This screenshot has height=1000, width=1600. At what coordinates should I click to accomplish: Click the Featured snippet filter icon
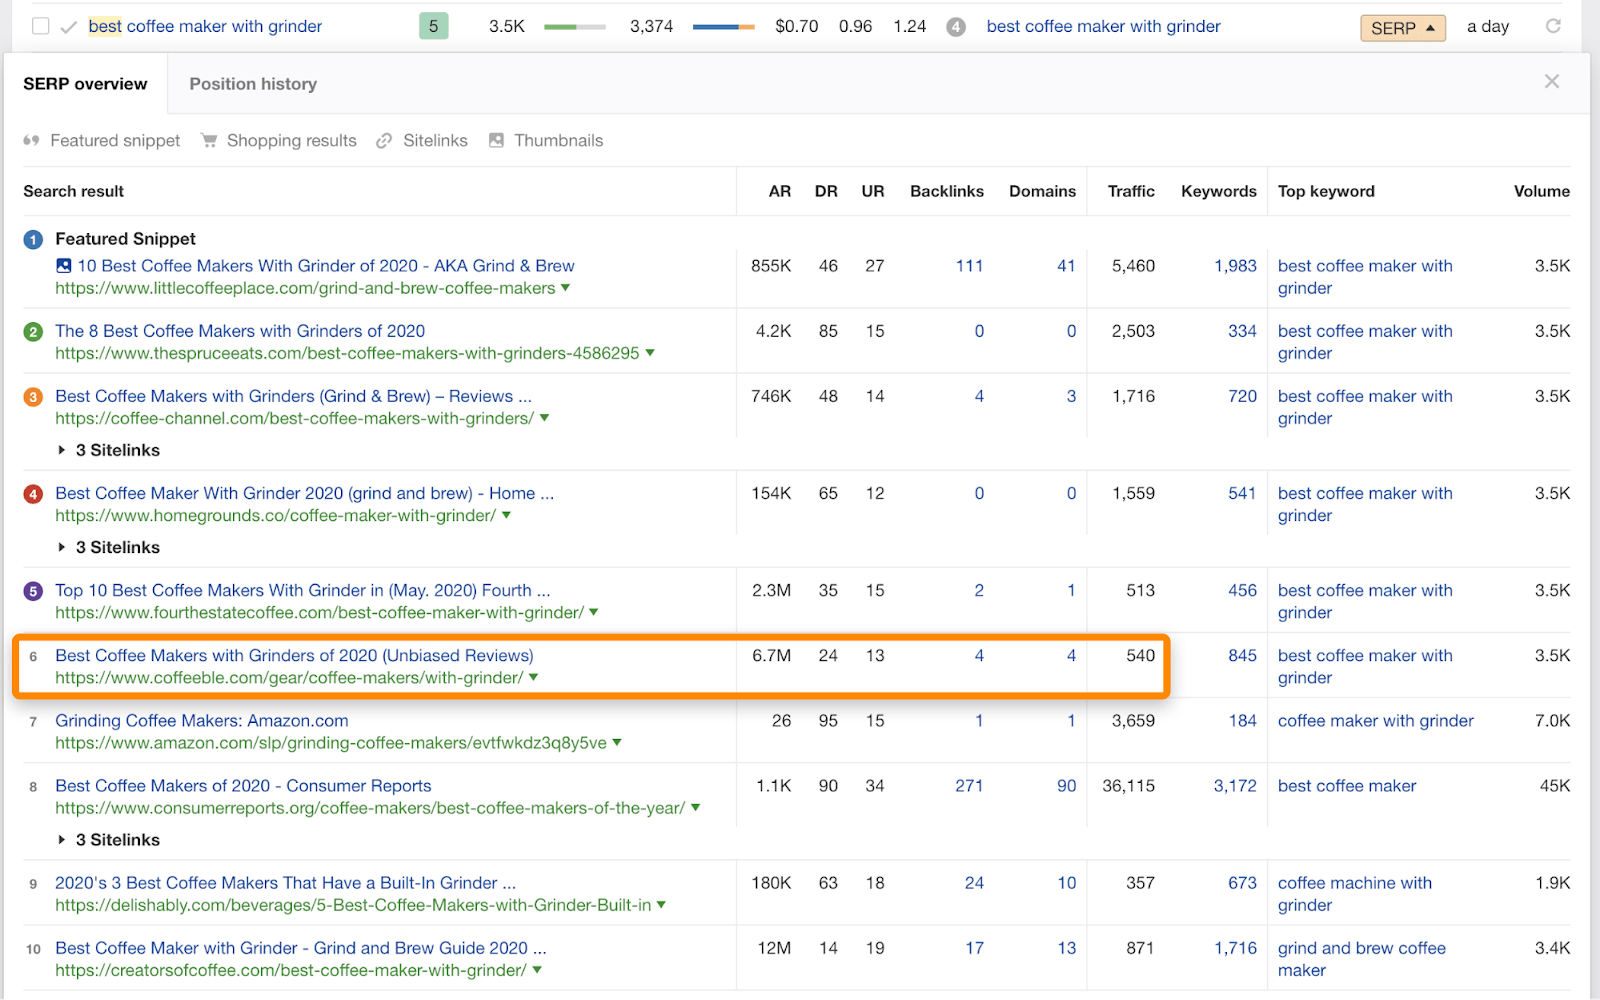[31, 140]
